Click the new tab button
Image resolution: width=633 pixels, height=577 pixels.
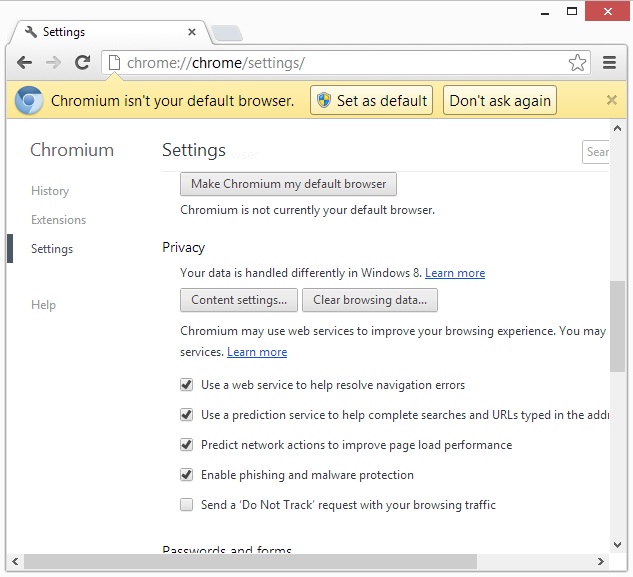click(227, 33)
